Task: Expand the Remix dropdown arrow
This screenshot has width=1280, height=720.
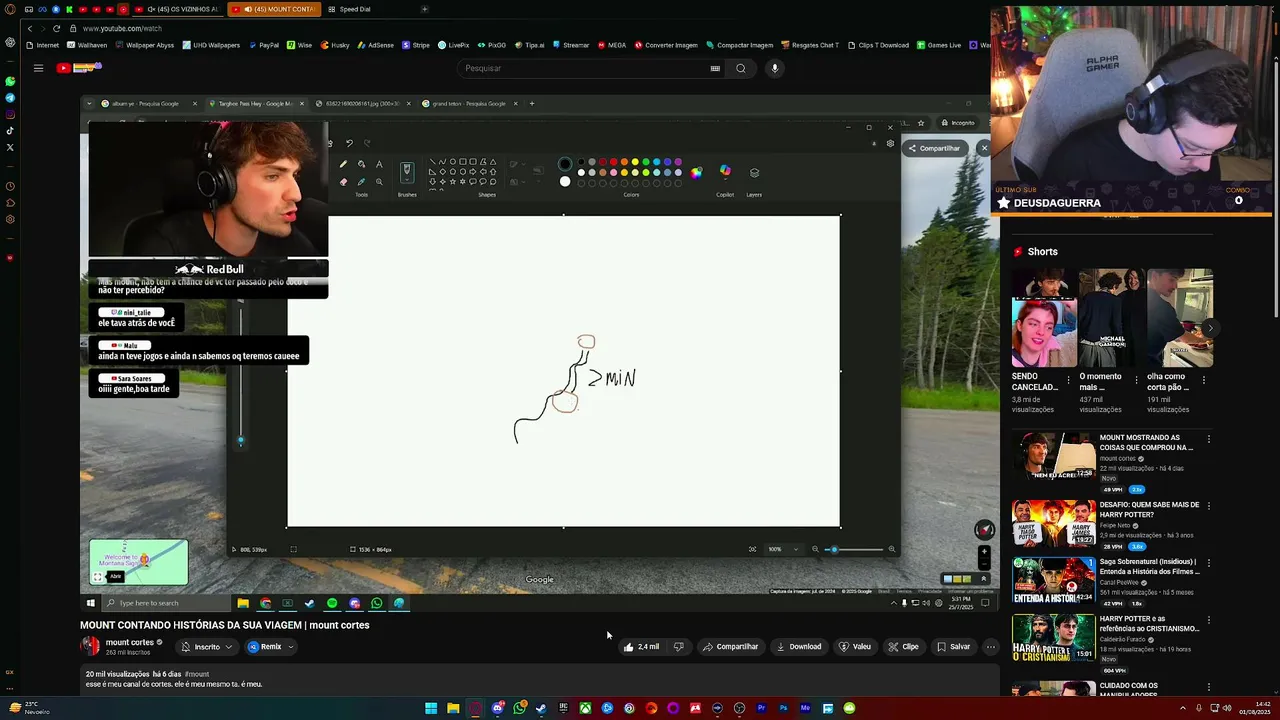Action: (291, 647)
